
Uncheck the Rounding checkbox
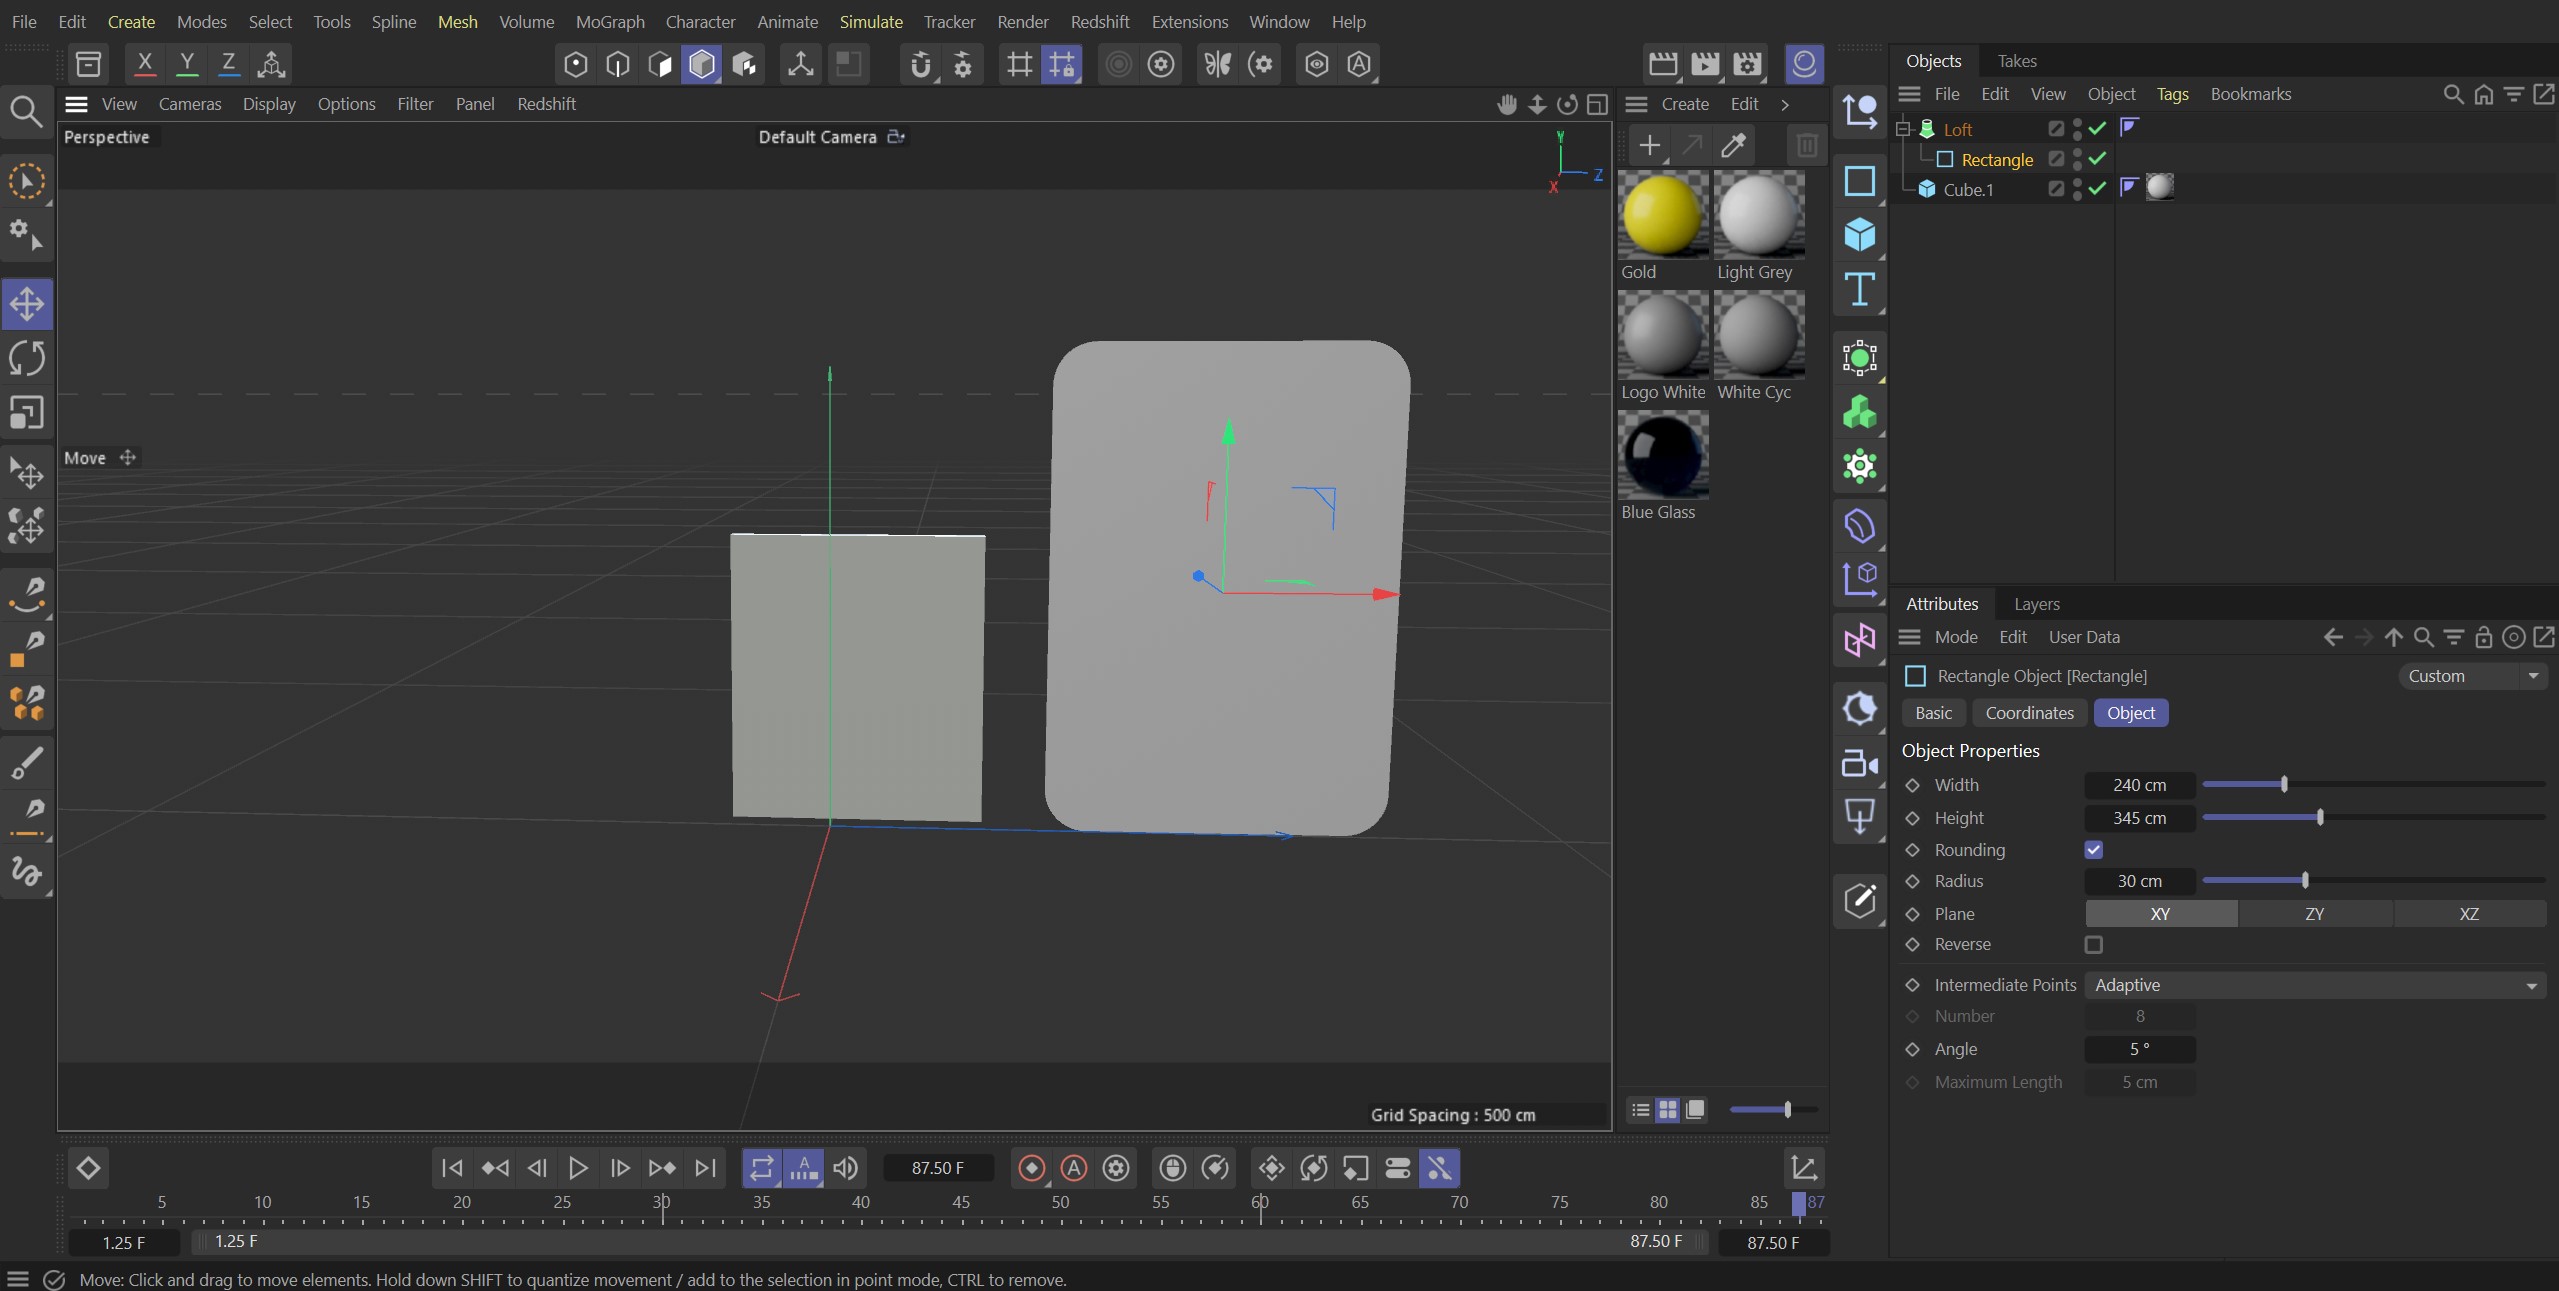pyautogui.click(x=2093, y=850)
